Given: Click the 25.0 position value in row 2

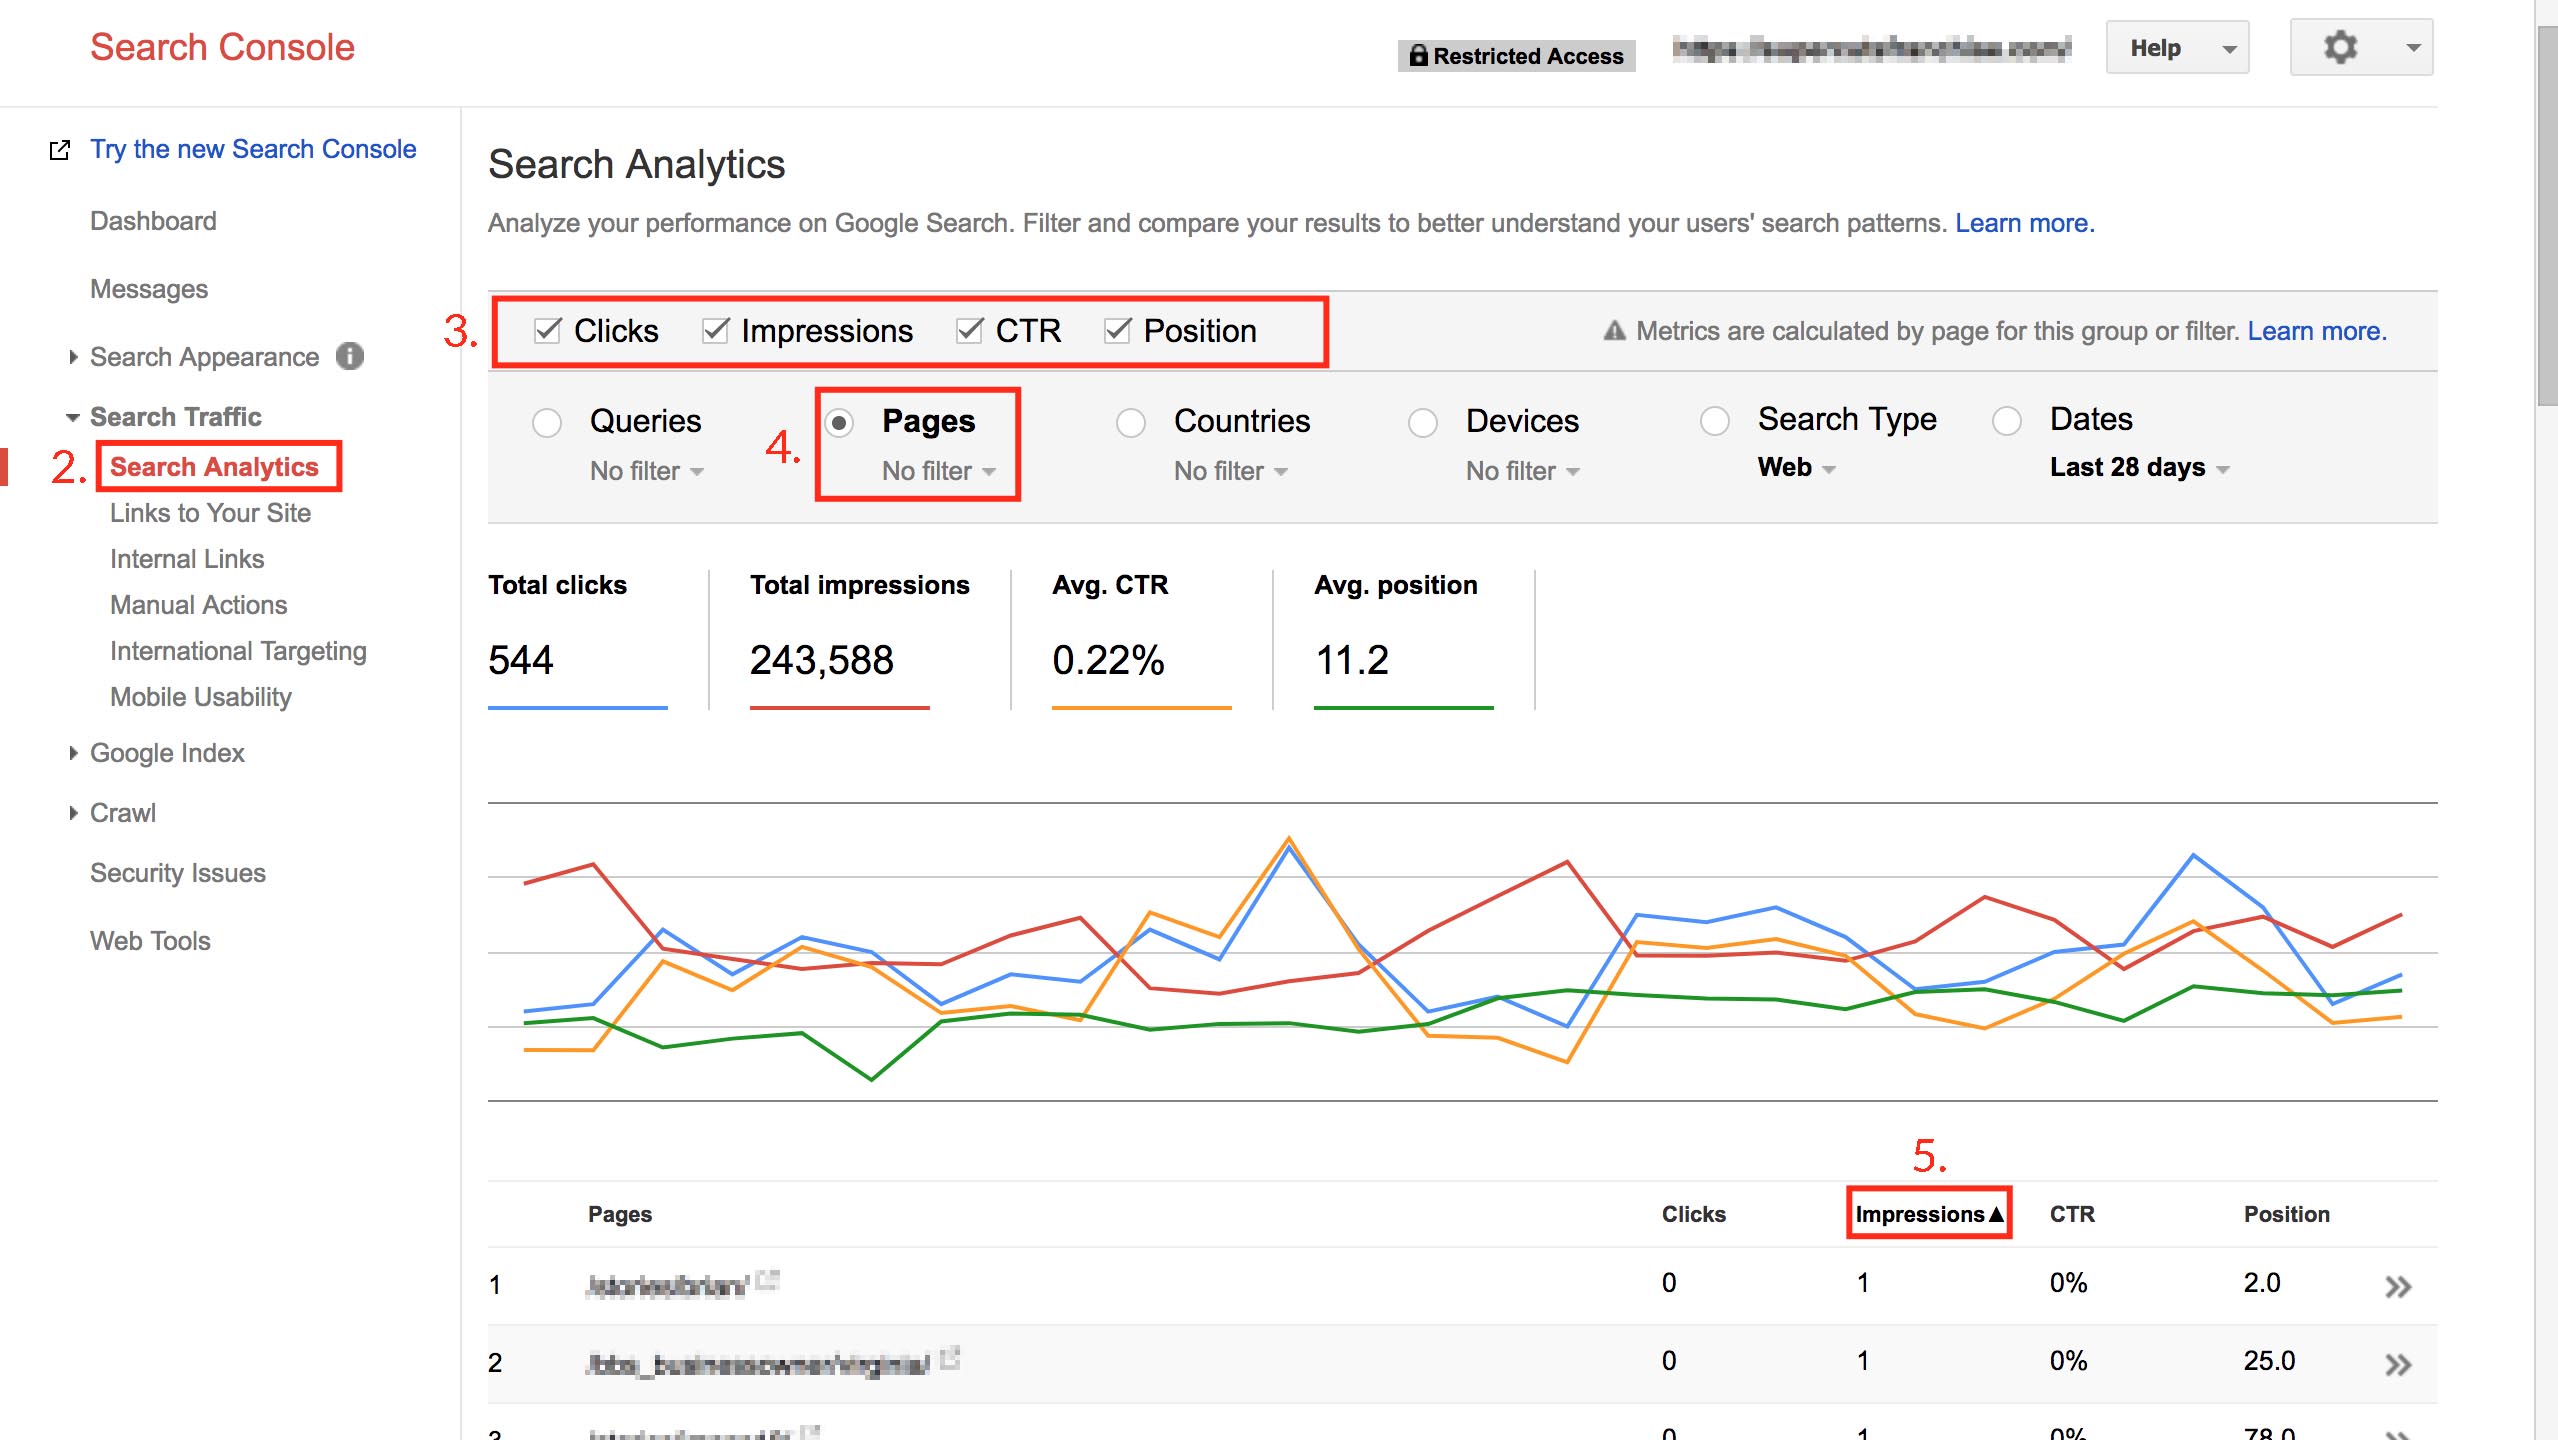Looking at the screenshot, I should (2269, 1361).
